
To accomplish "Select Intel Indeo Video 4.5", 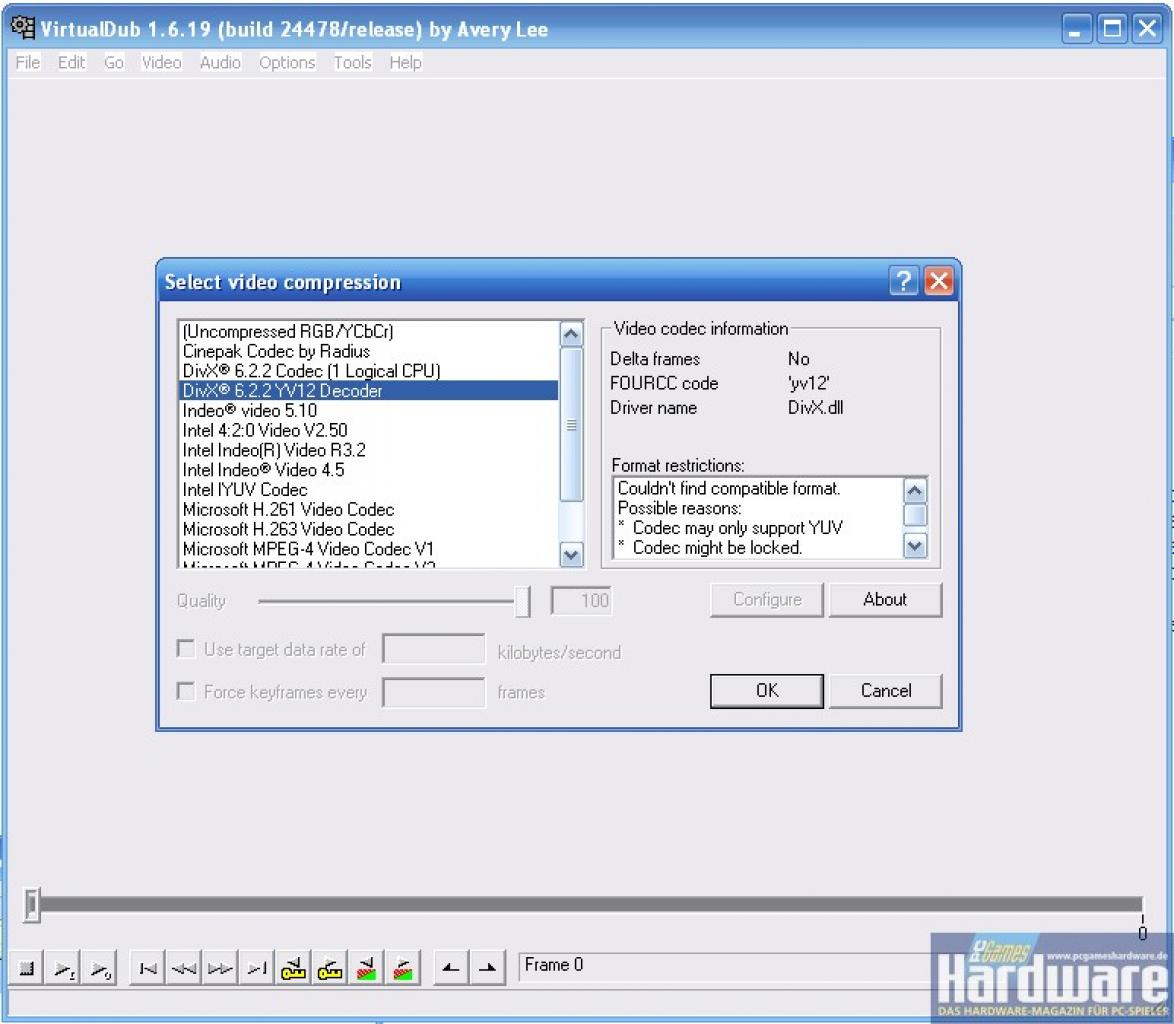I will pyautogui.click(x=370, y=469).
